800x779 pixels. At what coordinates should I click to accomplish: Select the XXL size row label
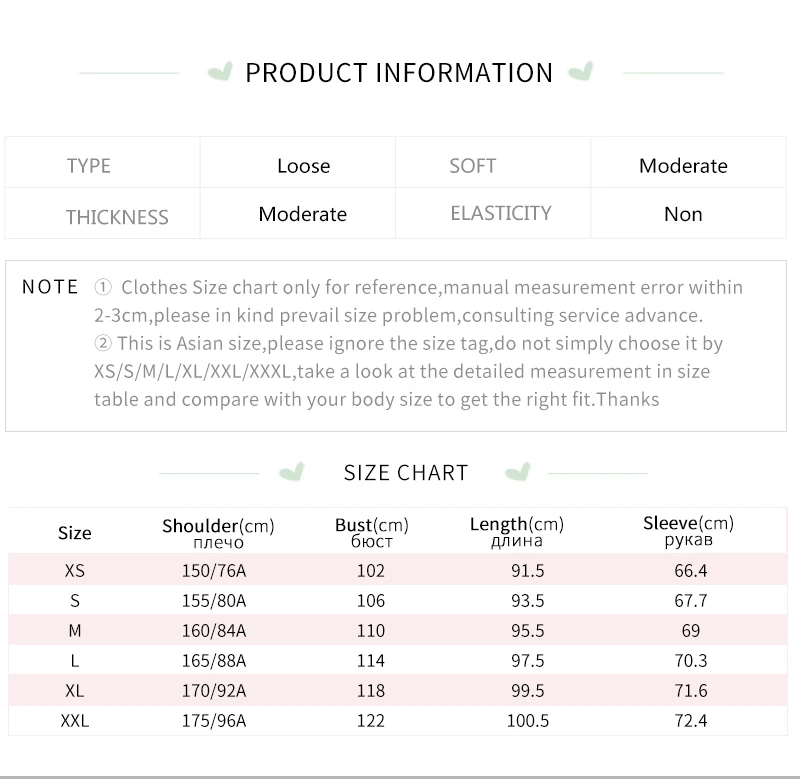point(74,720)
